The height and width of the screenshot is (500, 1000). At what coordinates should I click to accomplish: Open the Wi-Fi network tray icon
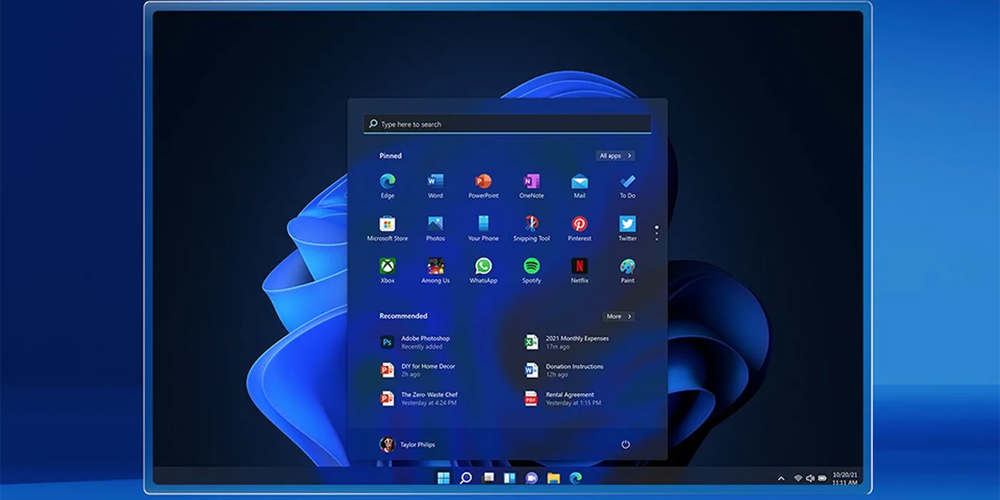pos(797,478)
